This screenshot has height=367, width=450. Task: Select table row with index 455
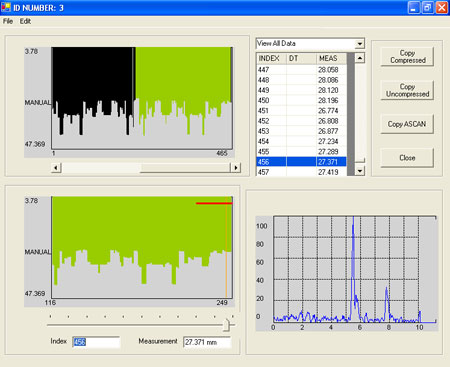coord(301,152)
